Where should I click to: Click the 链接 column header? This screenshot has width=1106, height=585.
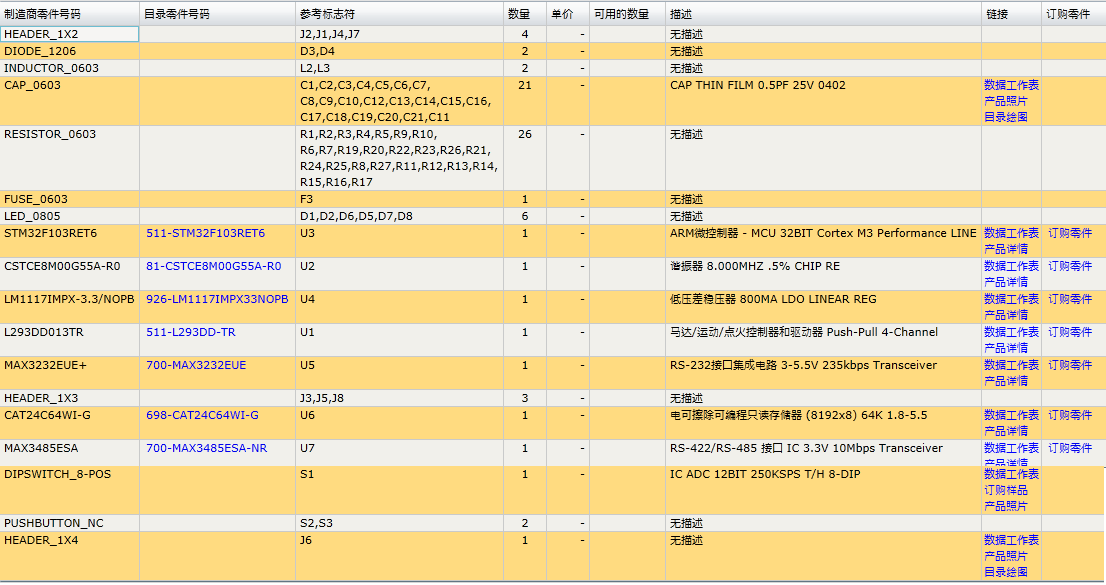(1011, 14)
